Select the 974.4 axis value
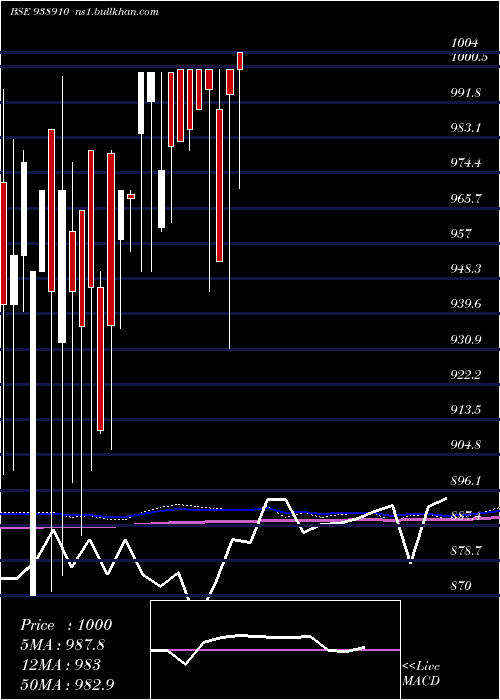Image resolution: width=500 pixels, height=700 pixels. click(x=466, y=163)
